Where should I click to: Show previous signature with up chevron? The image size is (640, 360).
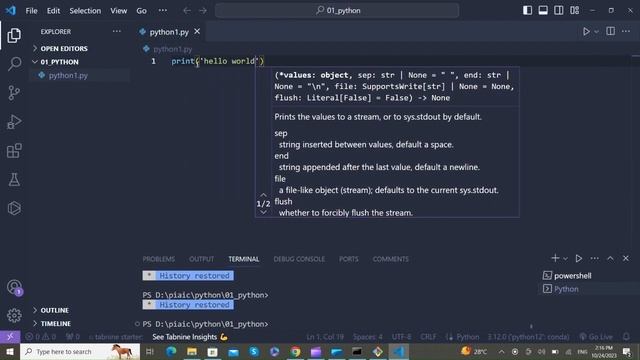(x=263, y=195)
